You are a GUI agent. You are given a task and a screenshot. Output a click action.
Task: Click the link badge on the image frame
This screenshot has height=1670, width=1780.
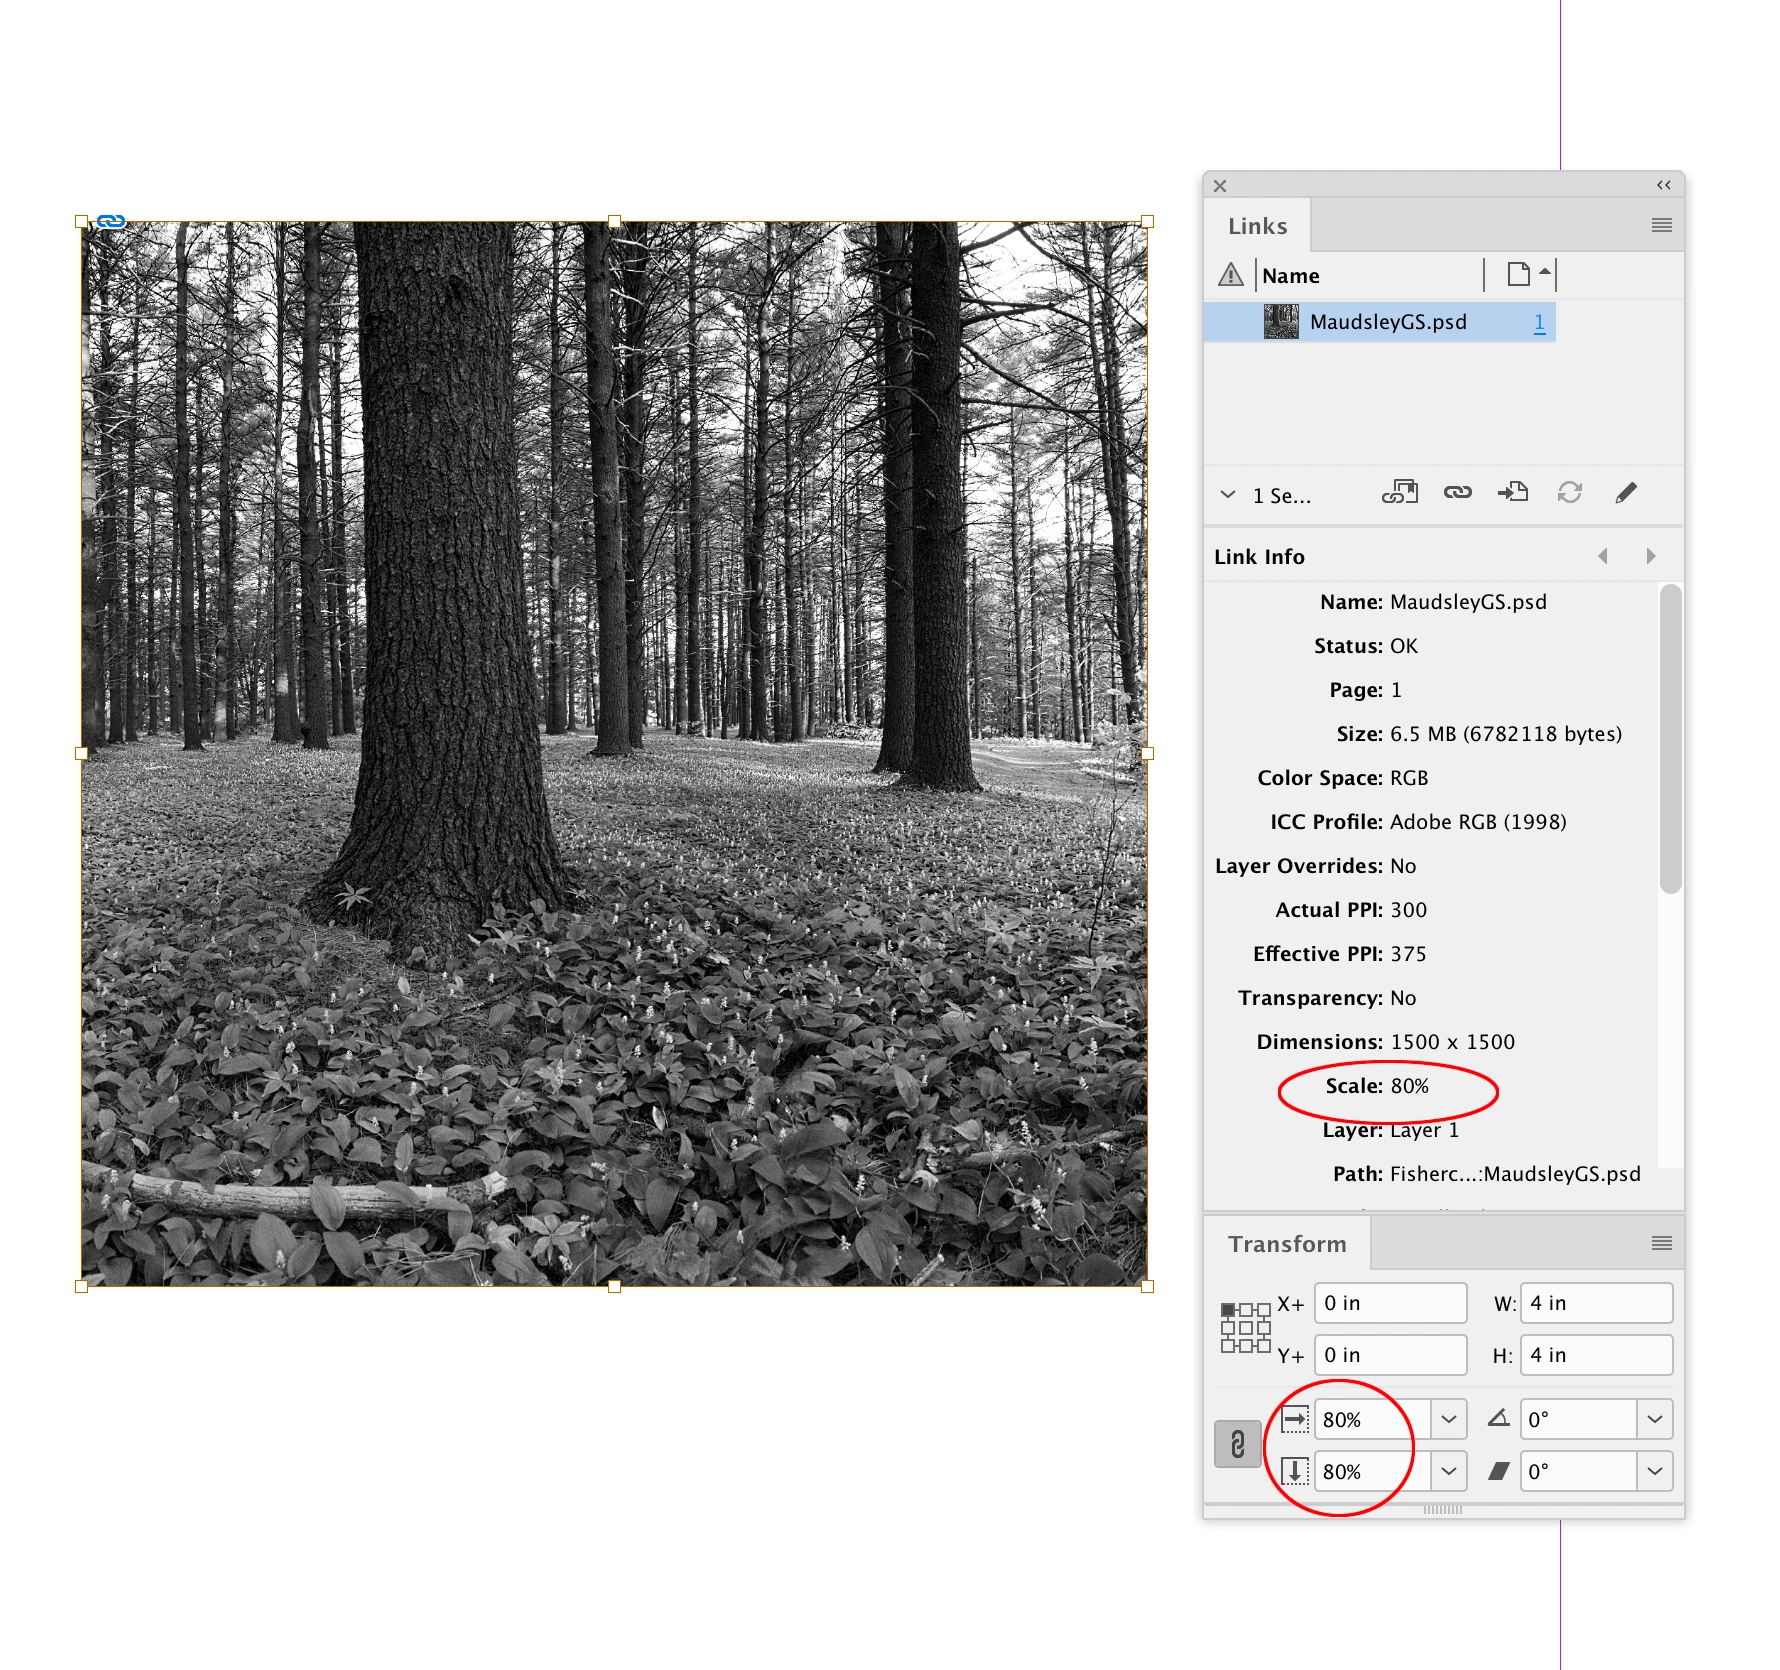(x=111, y=221)
